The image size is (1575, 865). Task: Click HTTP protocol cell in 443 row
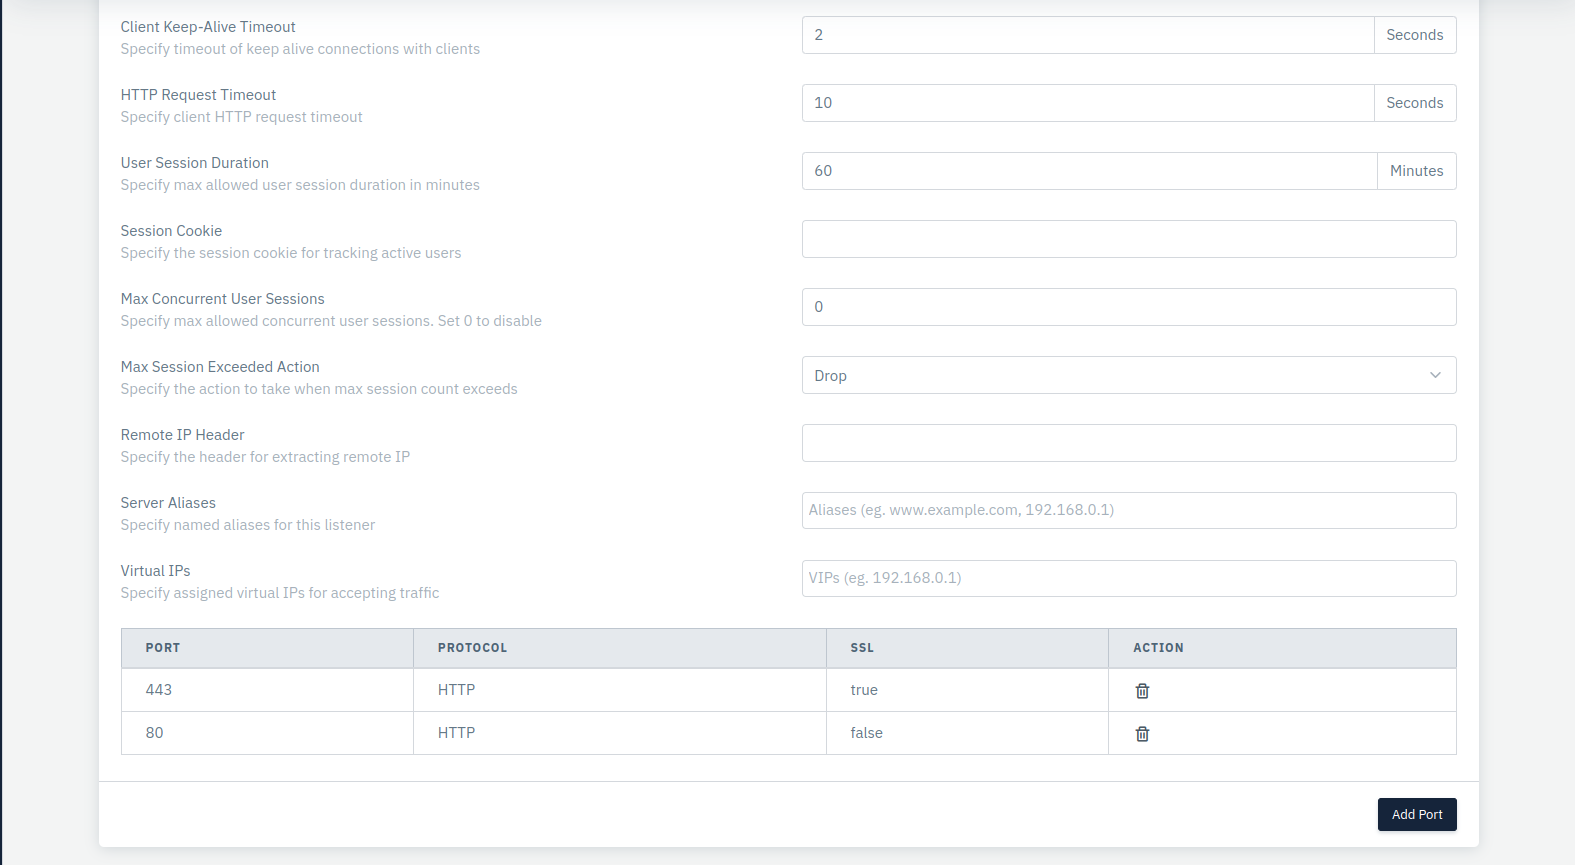coord(620,690)
